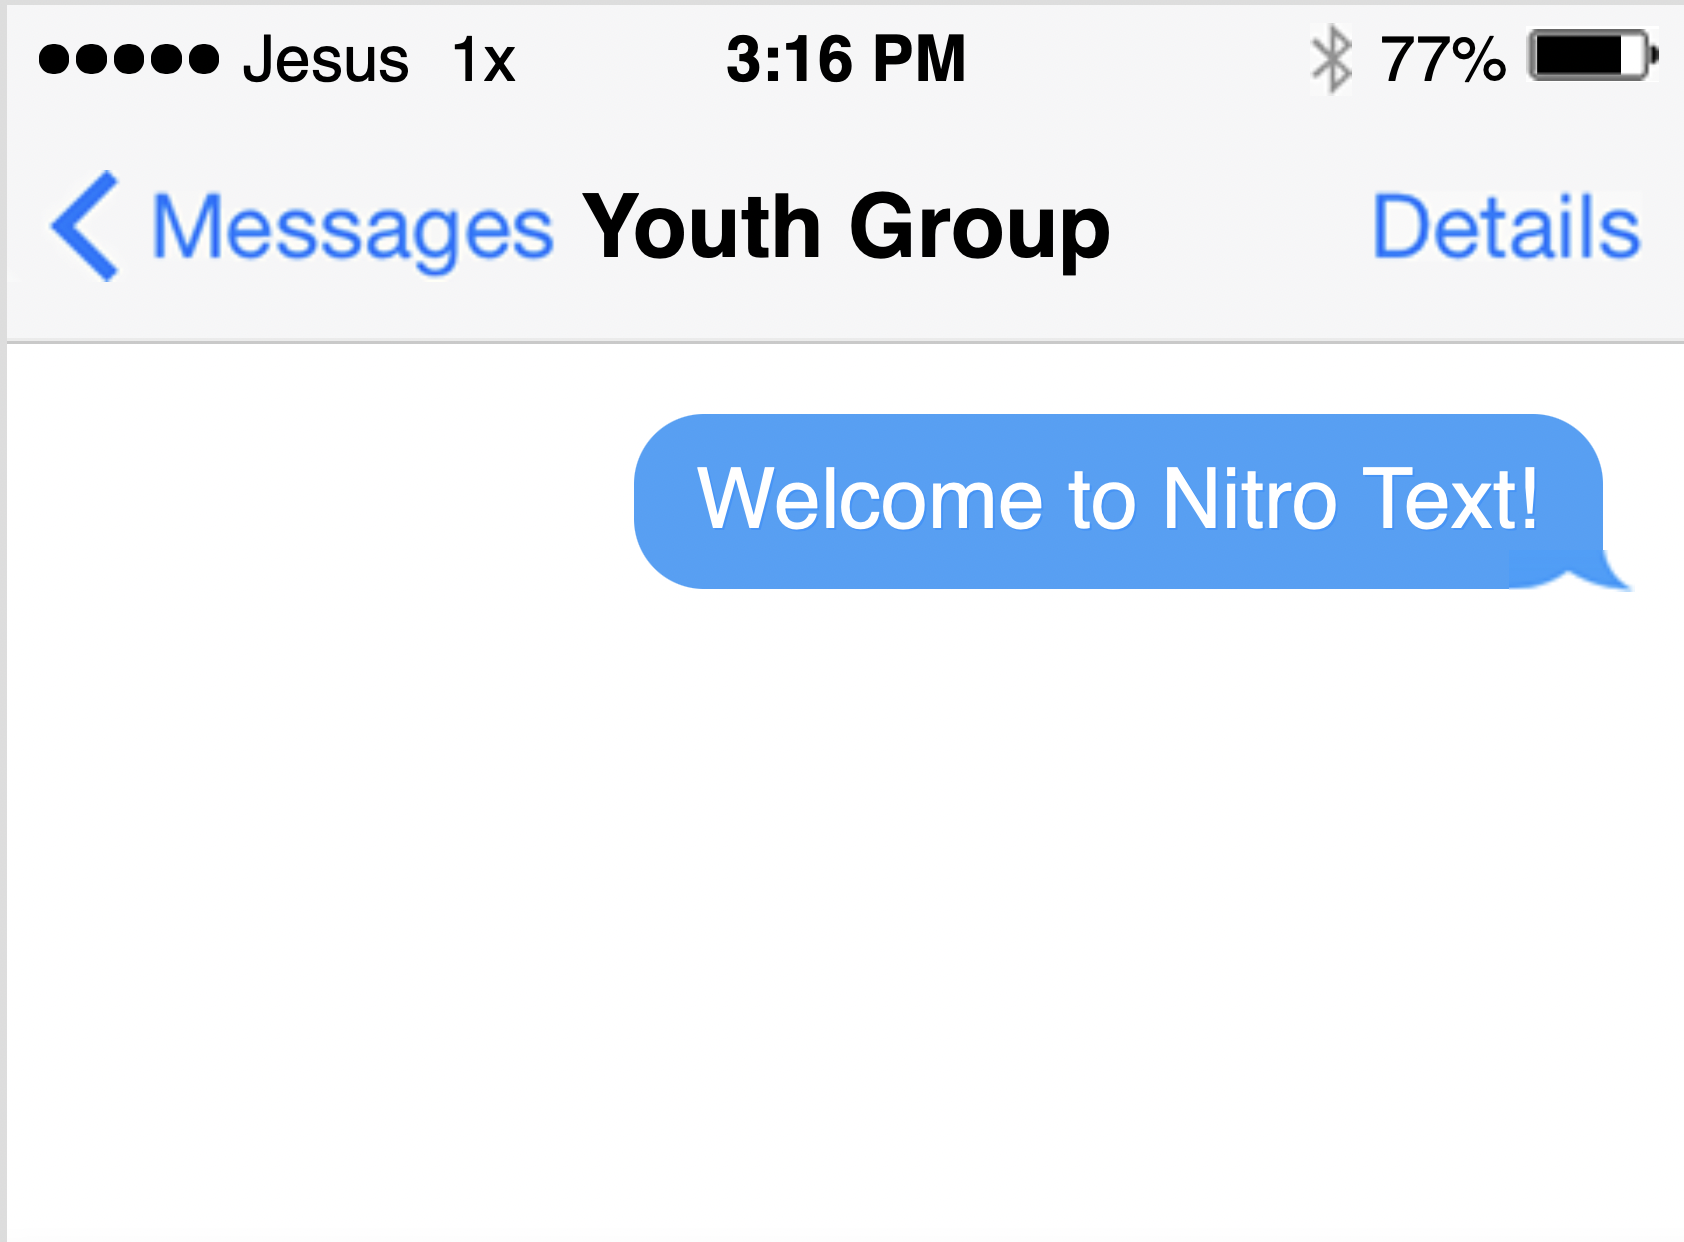Click the Bluetooth status icon
This screenshot has width=1684, height=1242.
click(1332, 60)
